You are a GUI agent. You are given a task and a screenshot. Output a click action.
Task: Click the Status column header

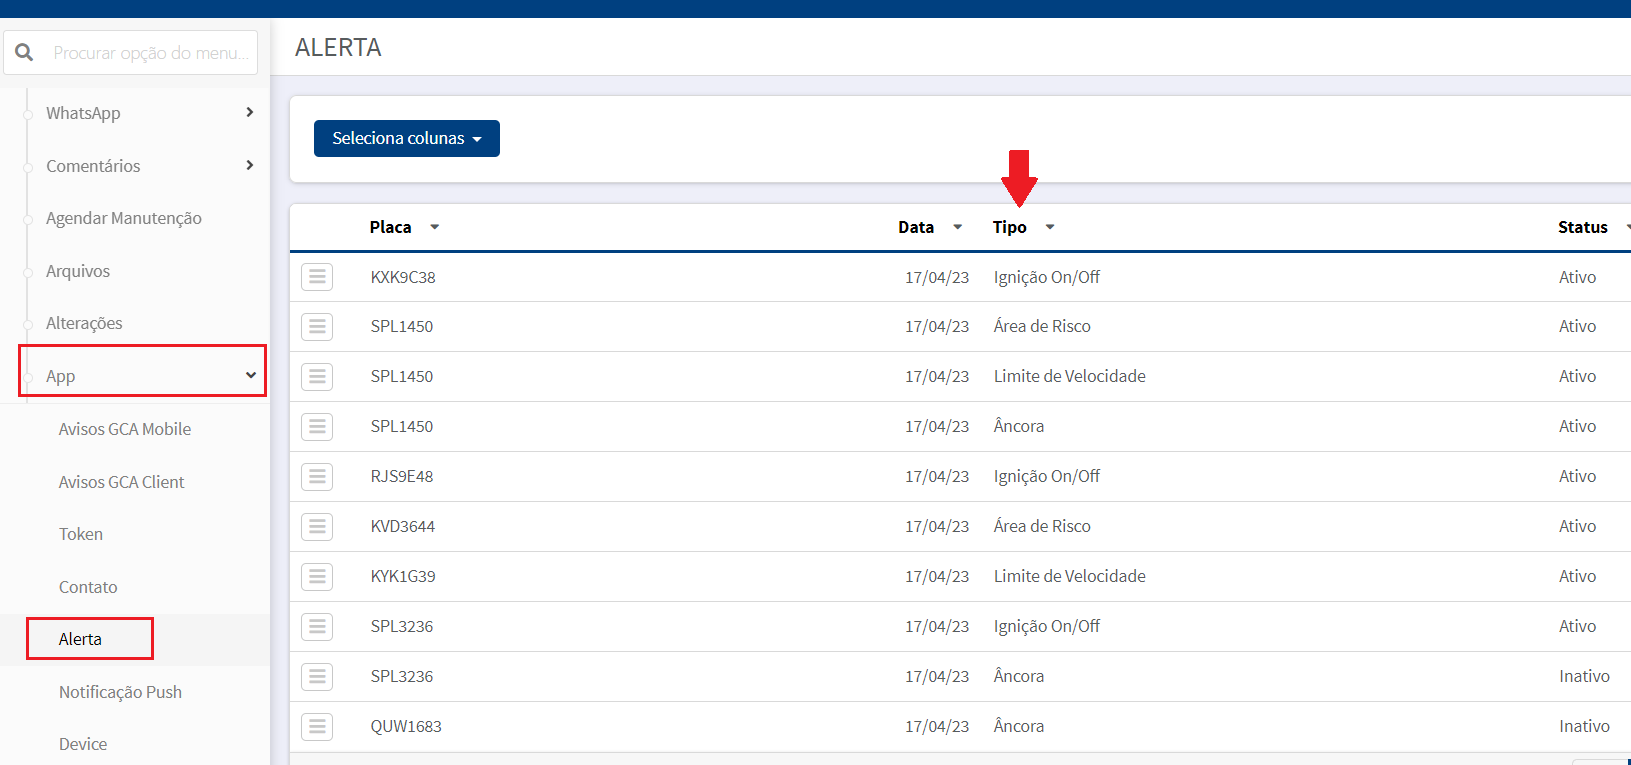pyautogui.click(x=1583, y=227)
